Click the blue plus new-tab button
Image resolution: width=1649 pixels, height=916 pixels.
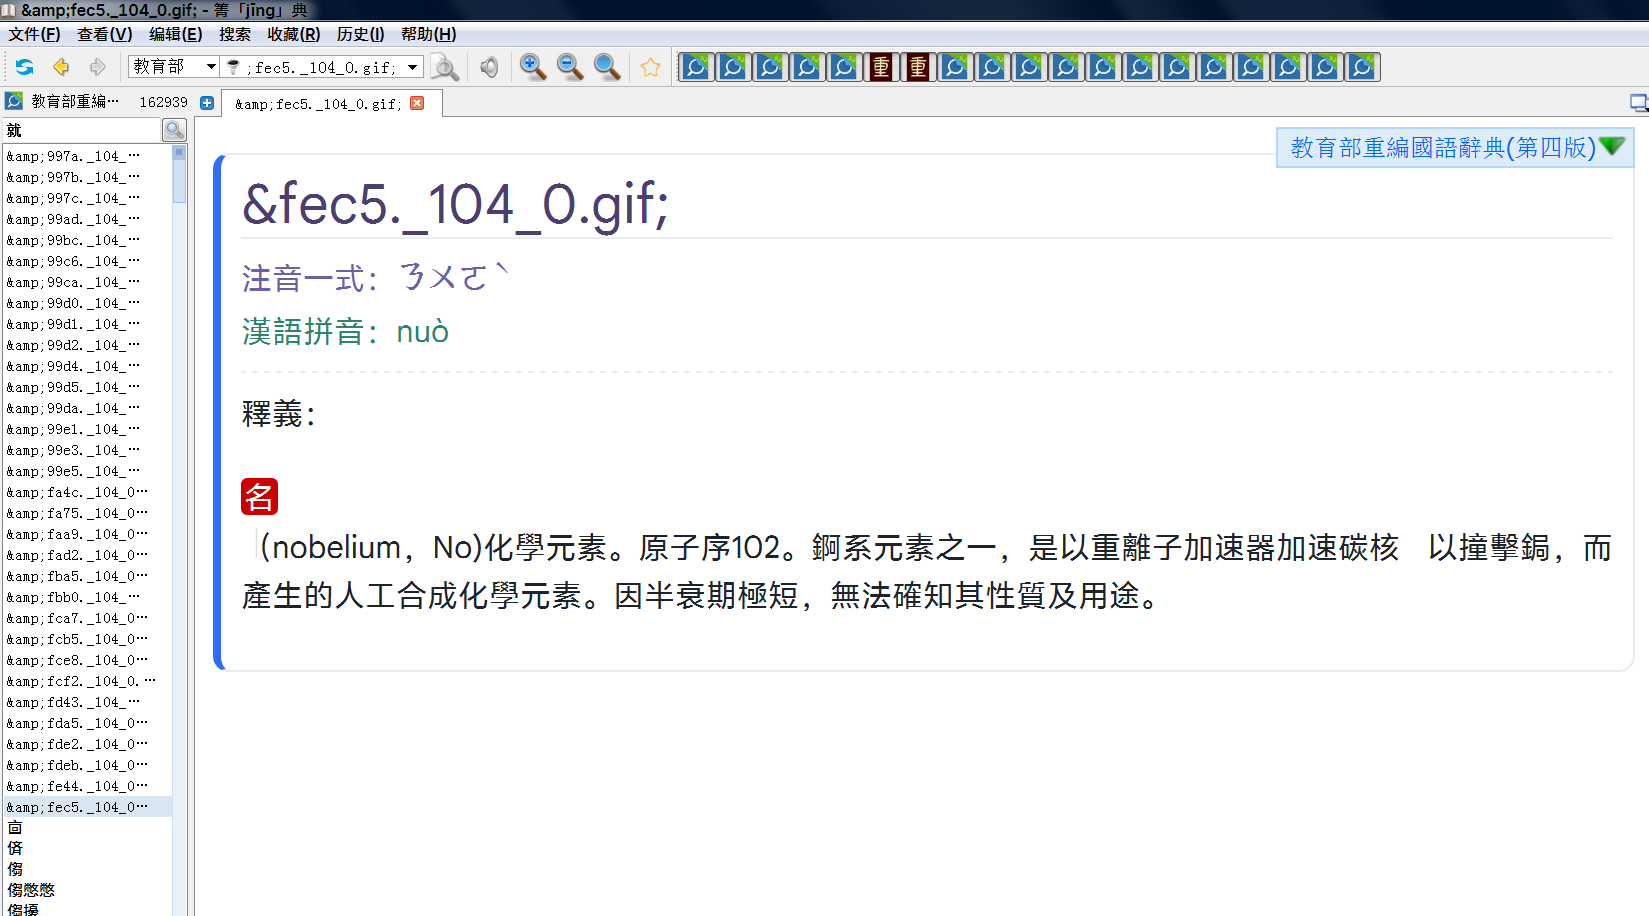[207, 102]
